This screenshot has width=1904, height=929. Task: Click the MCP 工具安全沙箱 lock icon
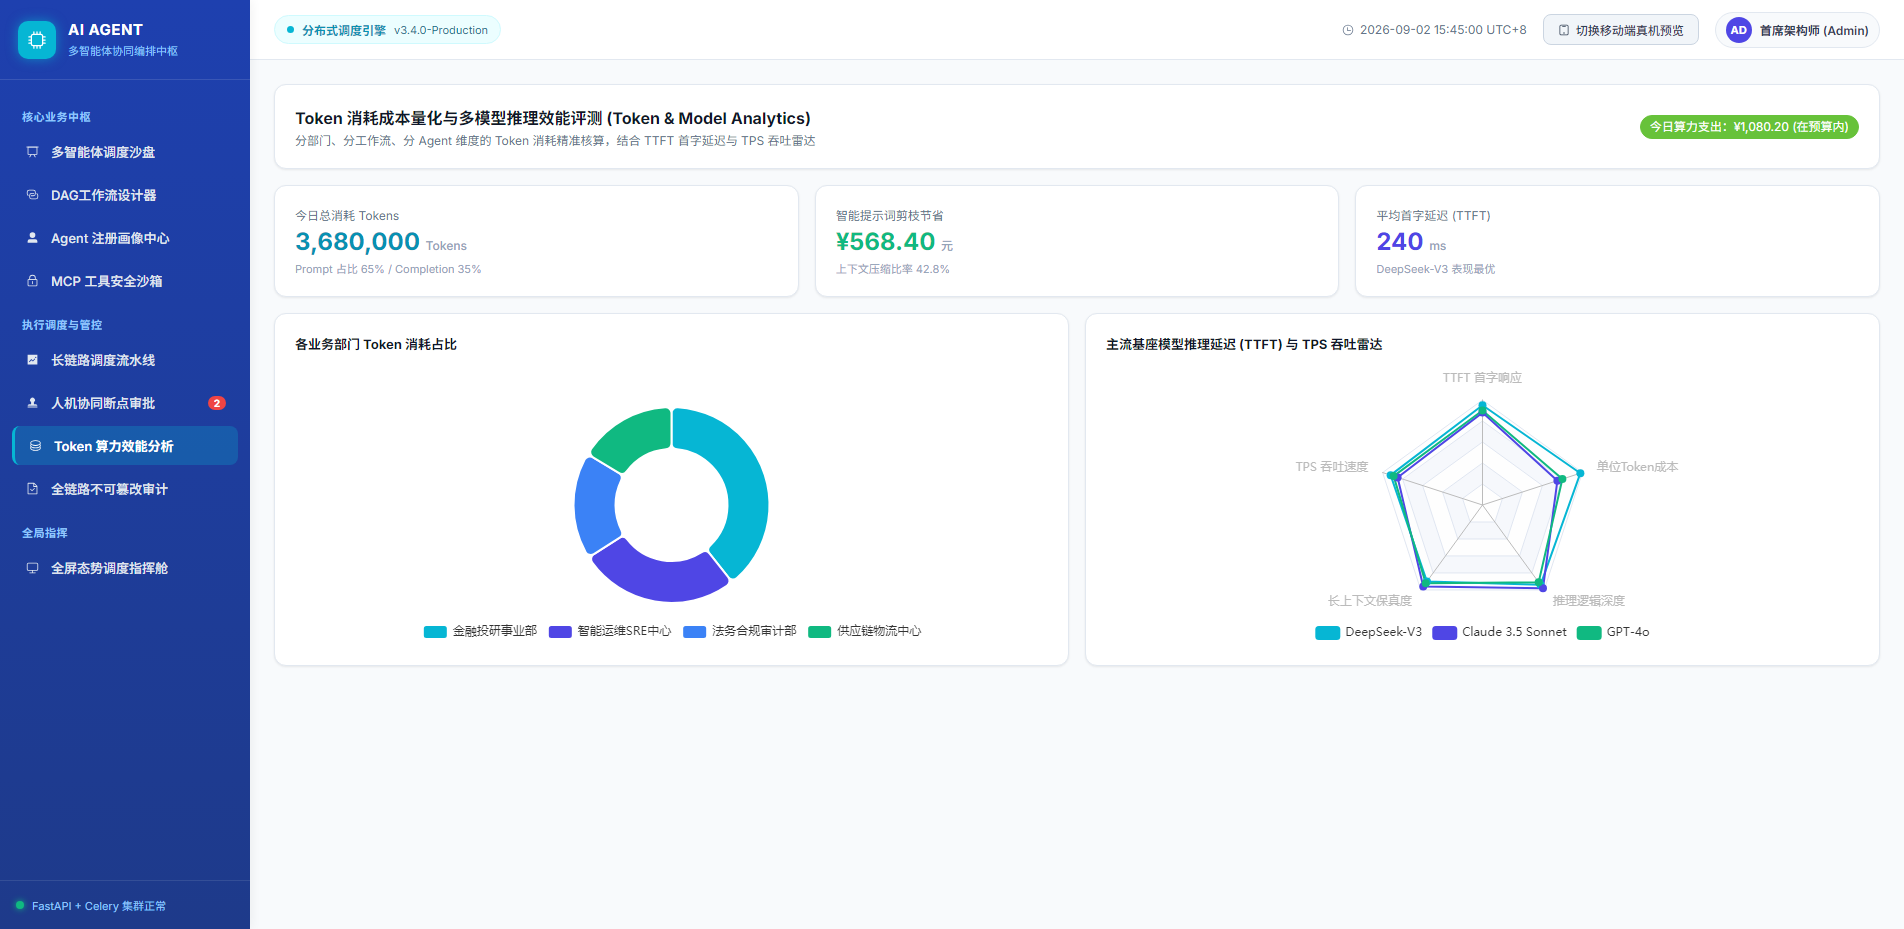point(32,281)
